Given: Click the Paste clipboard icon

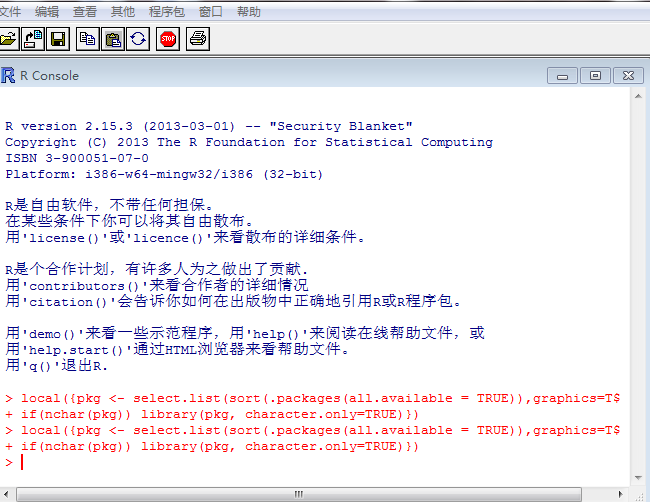Looking at the screenshot, I should [x=113, y=39].
